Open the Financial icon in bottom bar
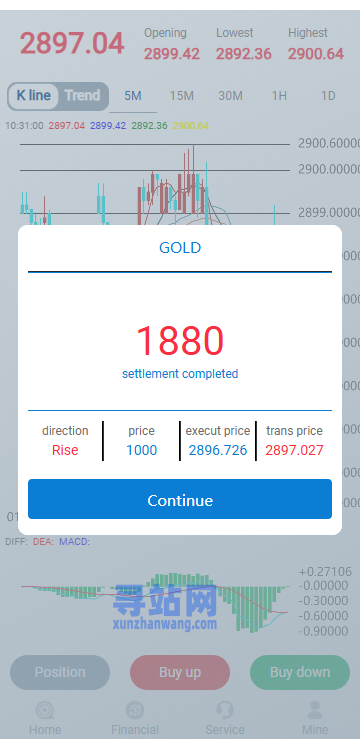360x739 pixels. (135, 710)
